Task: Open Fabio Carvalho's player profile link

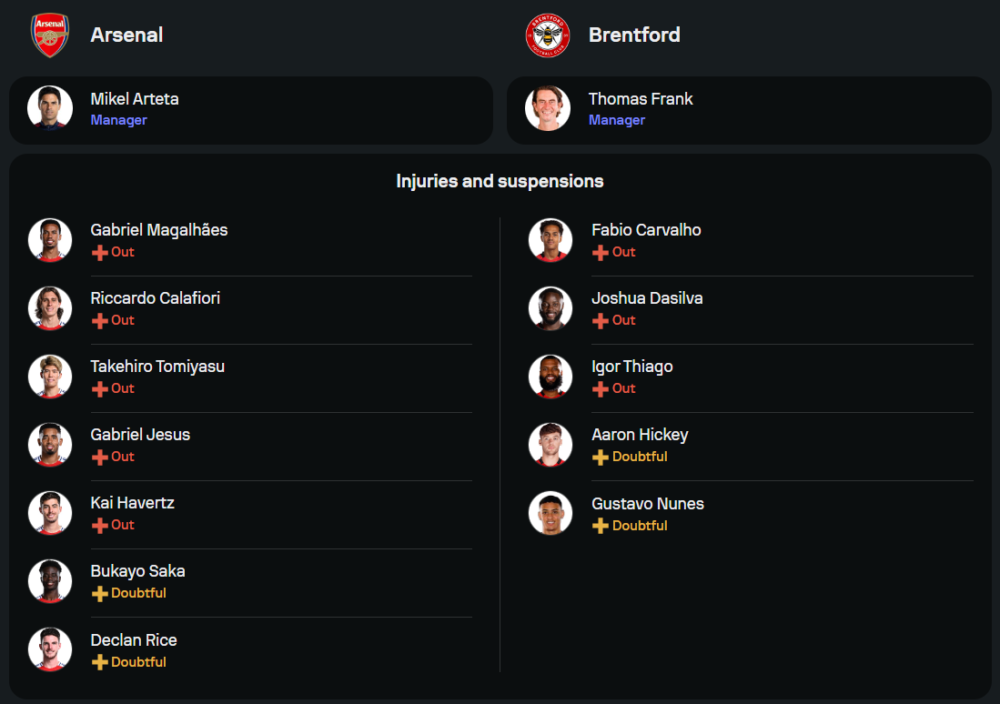Action: click(646, 230)
